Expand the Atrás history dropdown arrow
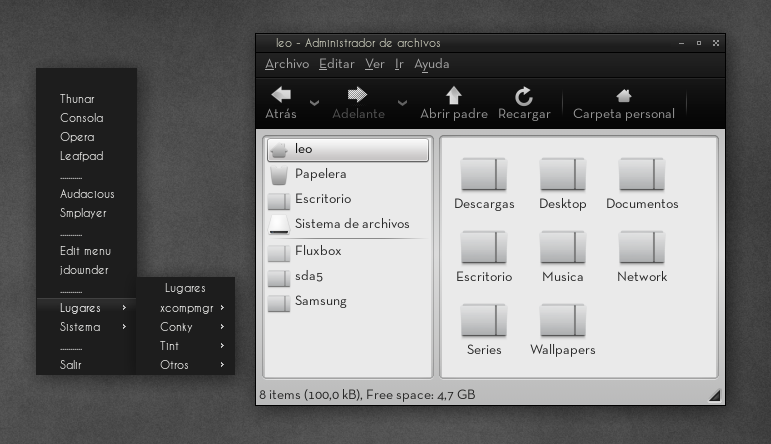 [314, 103]
